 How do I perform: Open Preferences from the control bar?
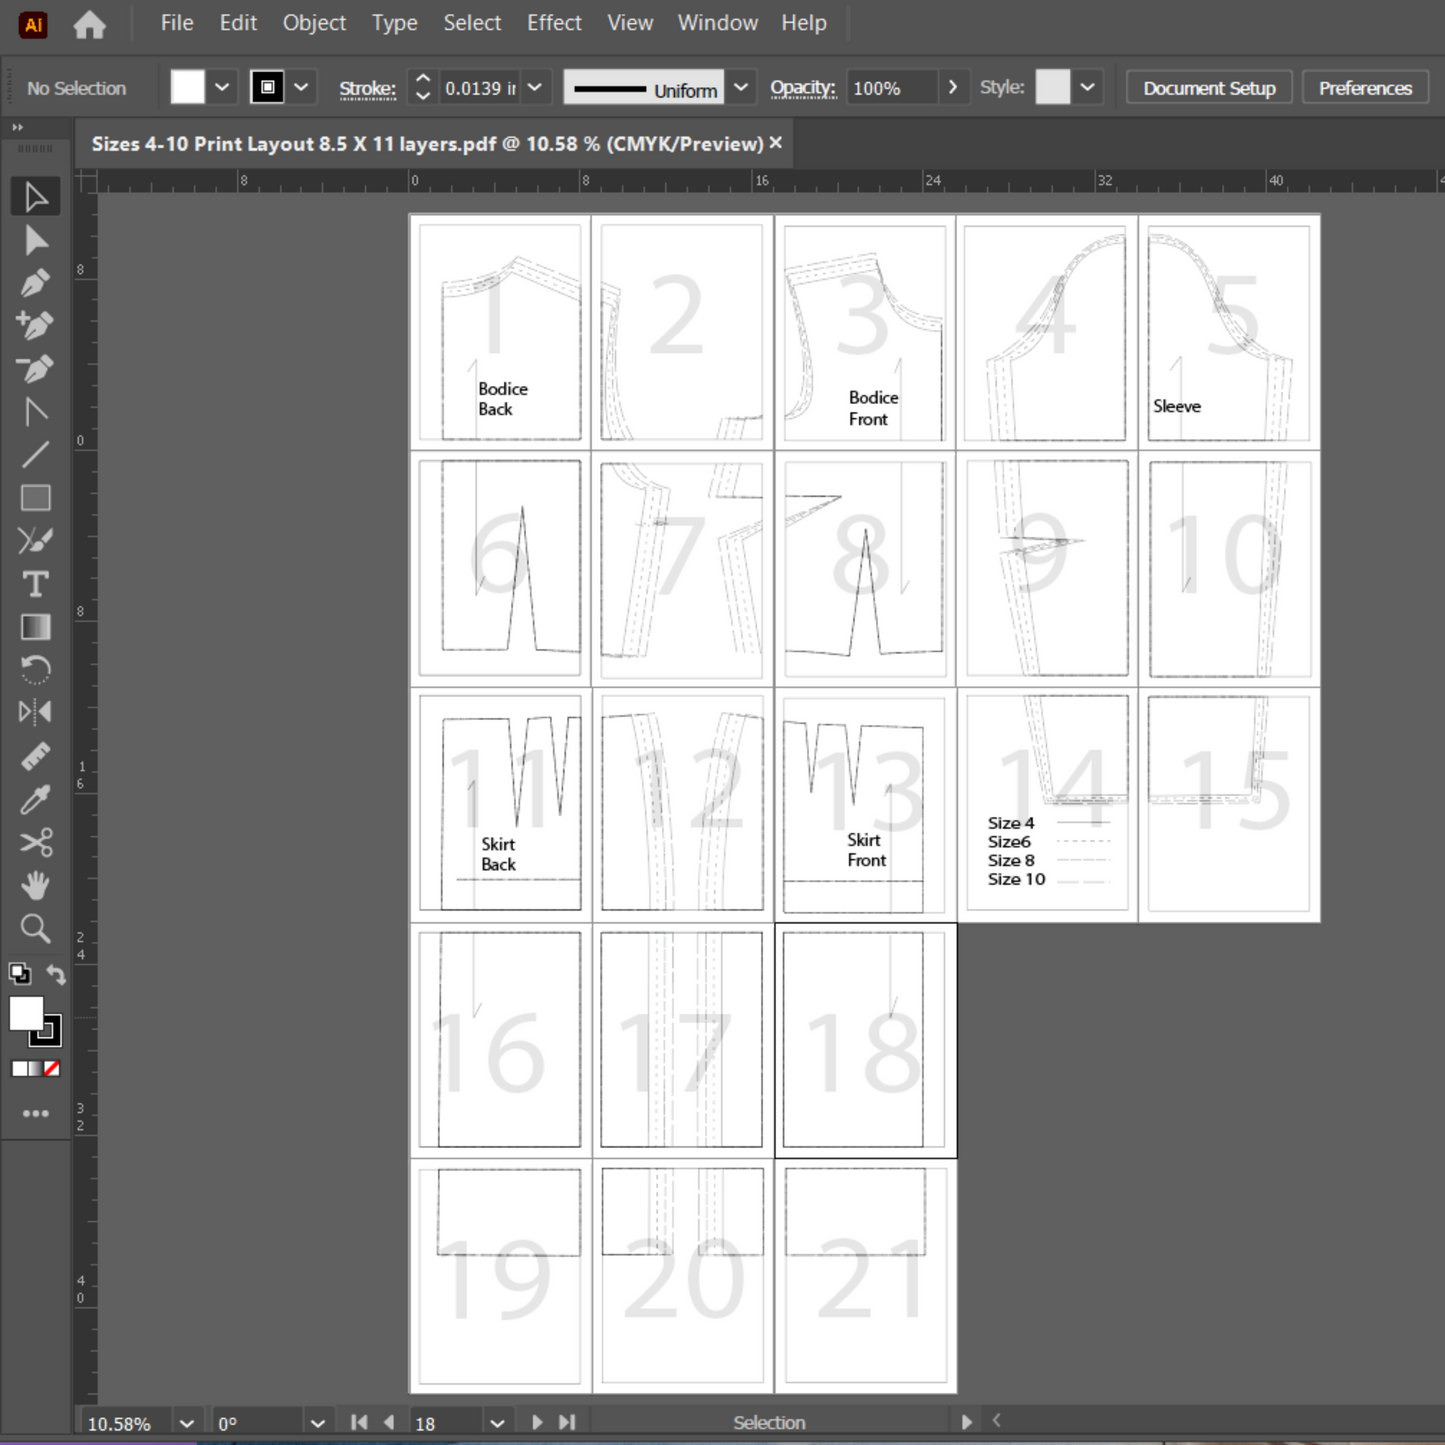[1365, 88]
